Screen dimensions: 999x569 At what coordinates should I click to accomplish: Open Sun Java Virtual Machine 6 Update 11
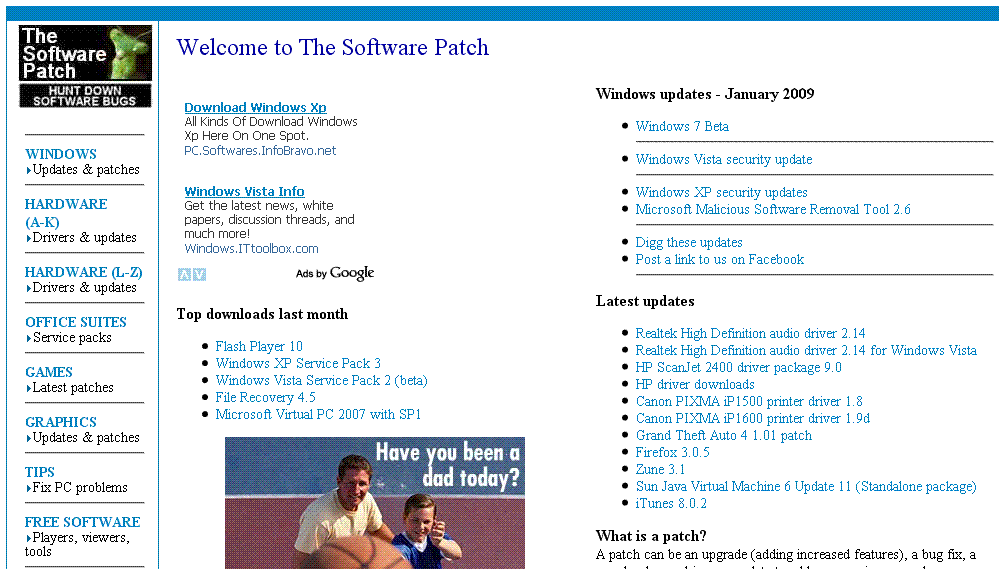tap(806, 487)
